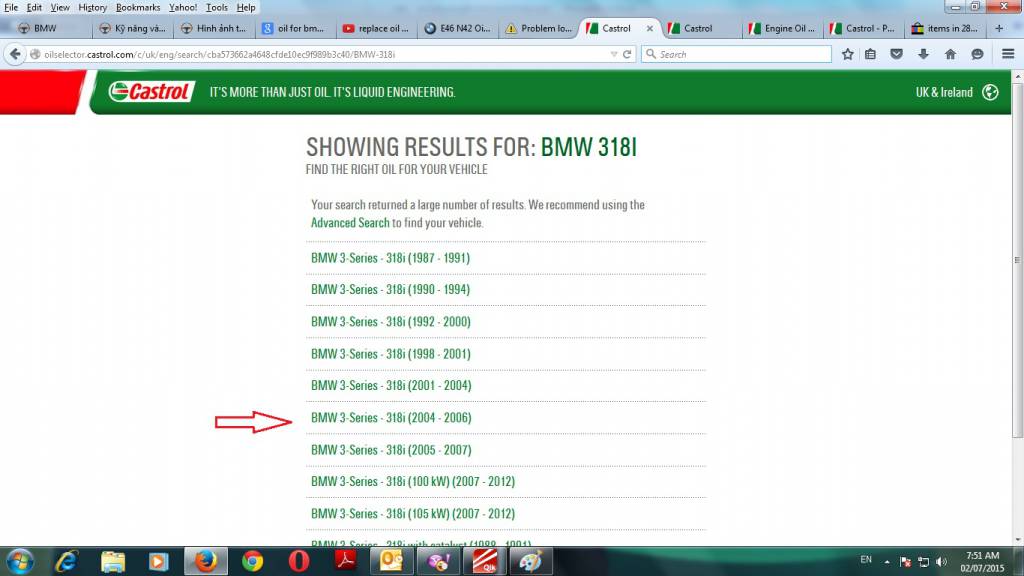Open Outlook from taskbar
The height and width of the screenshot is (576, 1024).
(x=391, y=562)
